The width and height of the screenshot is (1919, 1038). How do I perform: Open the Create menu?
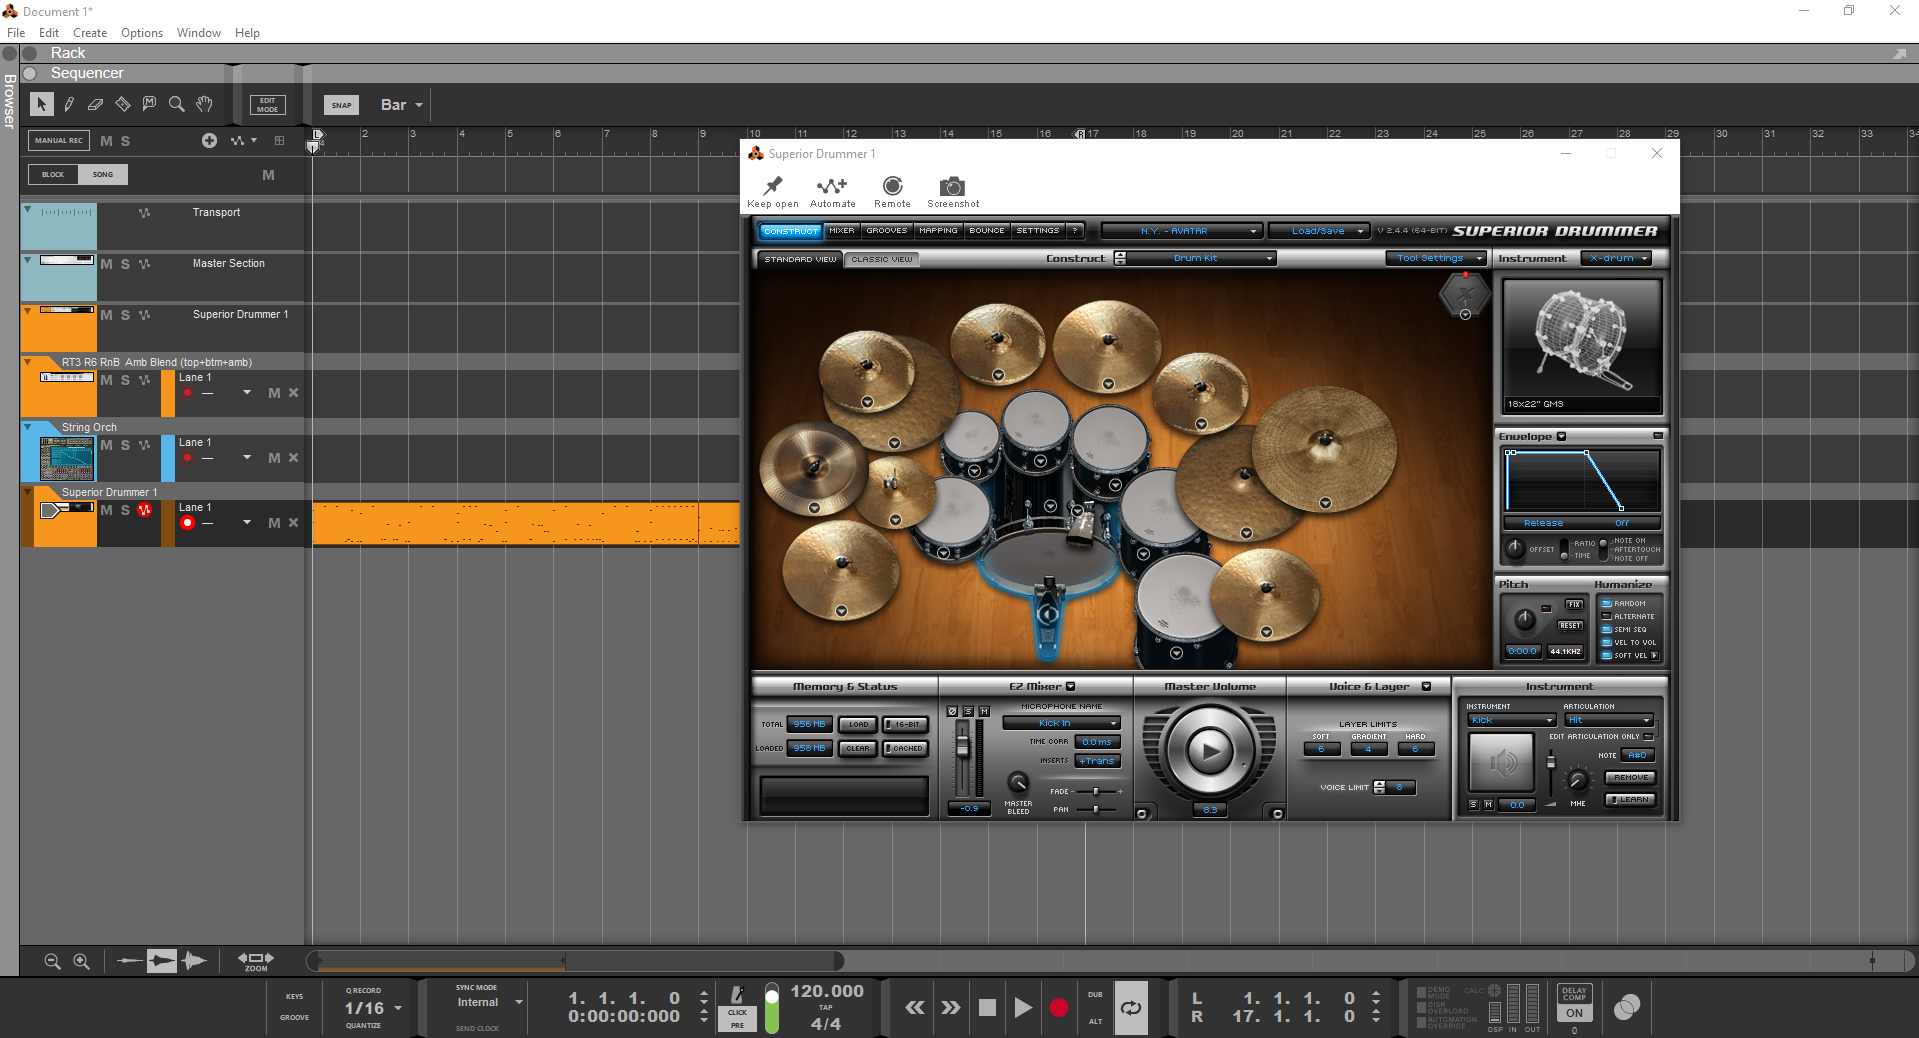90,33
